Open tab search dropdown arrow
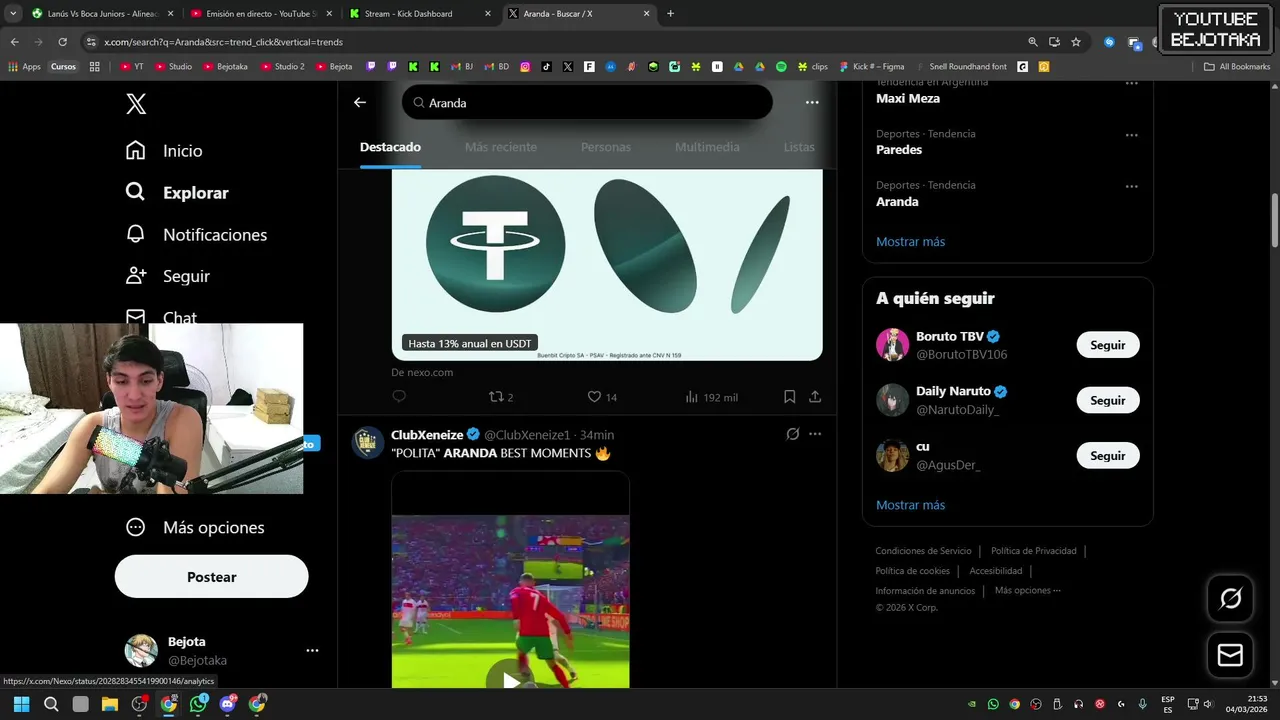 [x=13, y=14]
